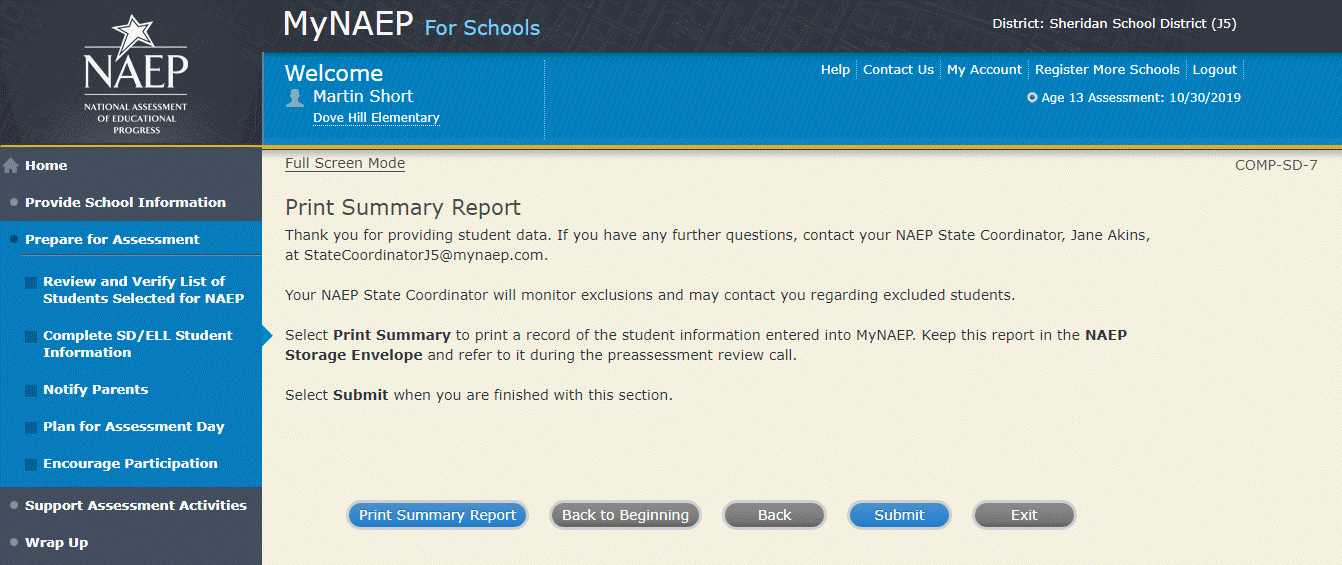Viewport: 1342px width, 565px height.
Task: Click square icon beside Complete SD/ELL Student Information
Action: pyautogui.click(x=31, y=337)
